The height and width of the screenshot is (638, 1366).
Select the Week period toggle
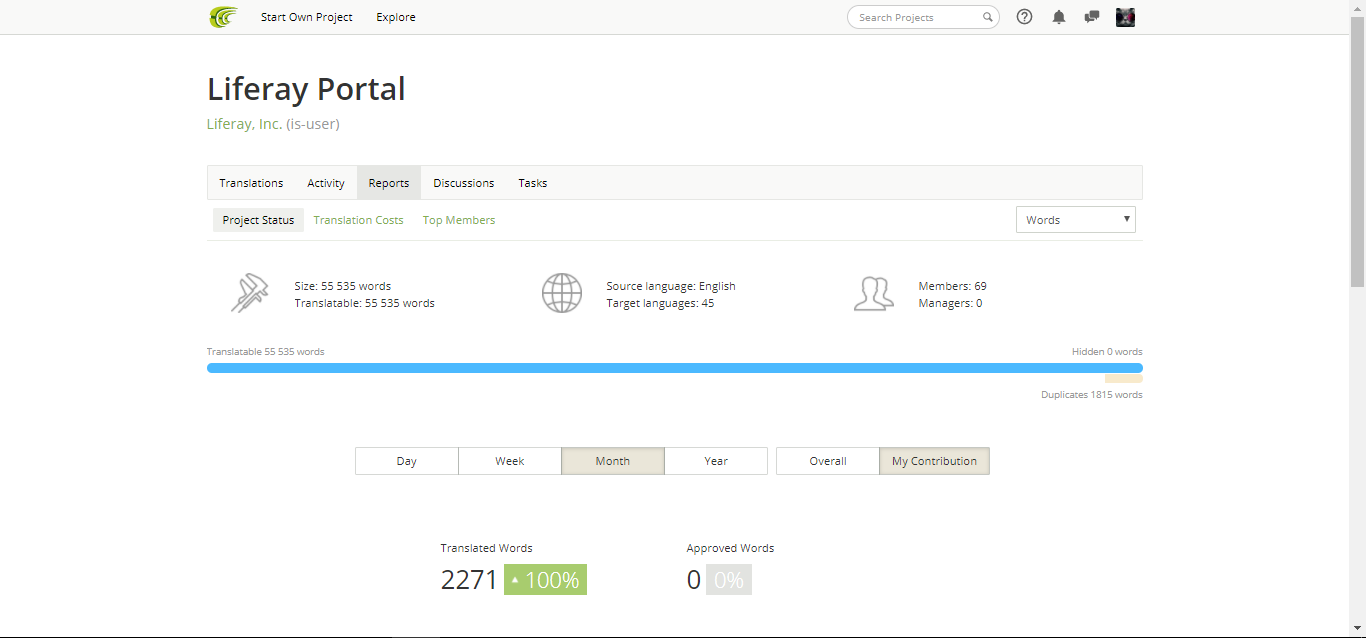coord(510,461)
